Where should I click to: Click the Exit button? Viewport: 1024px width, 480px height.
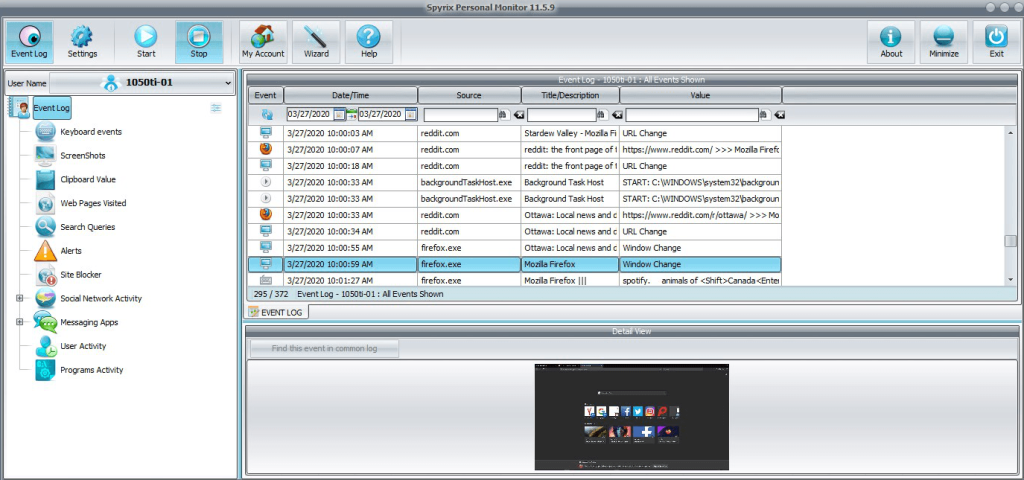pyautogui.click(x=996, y=42)
